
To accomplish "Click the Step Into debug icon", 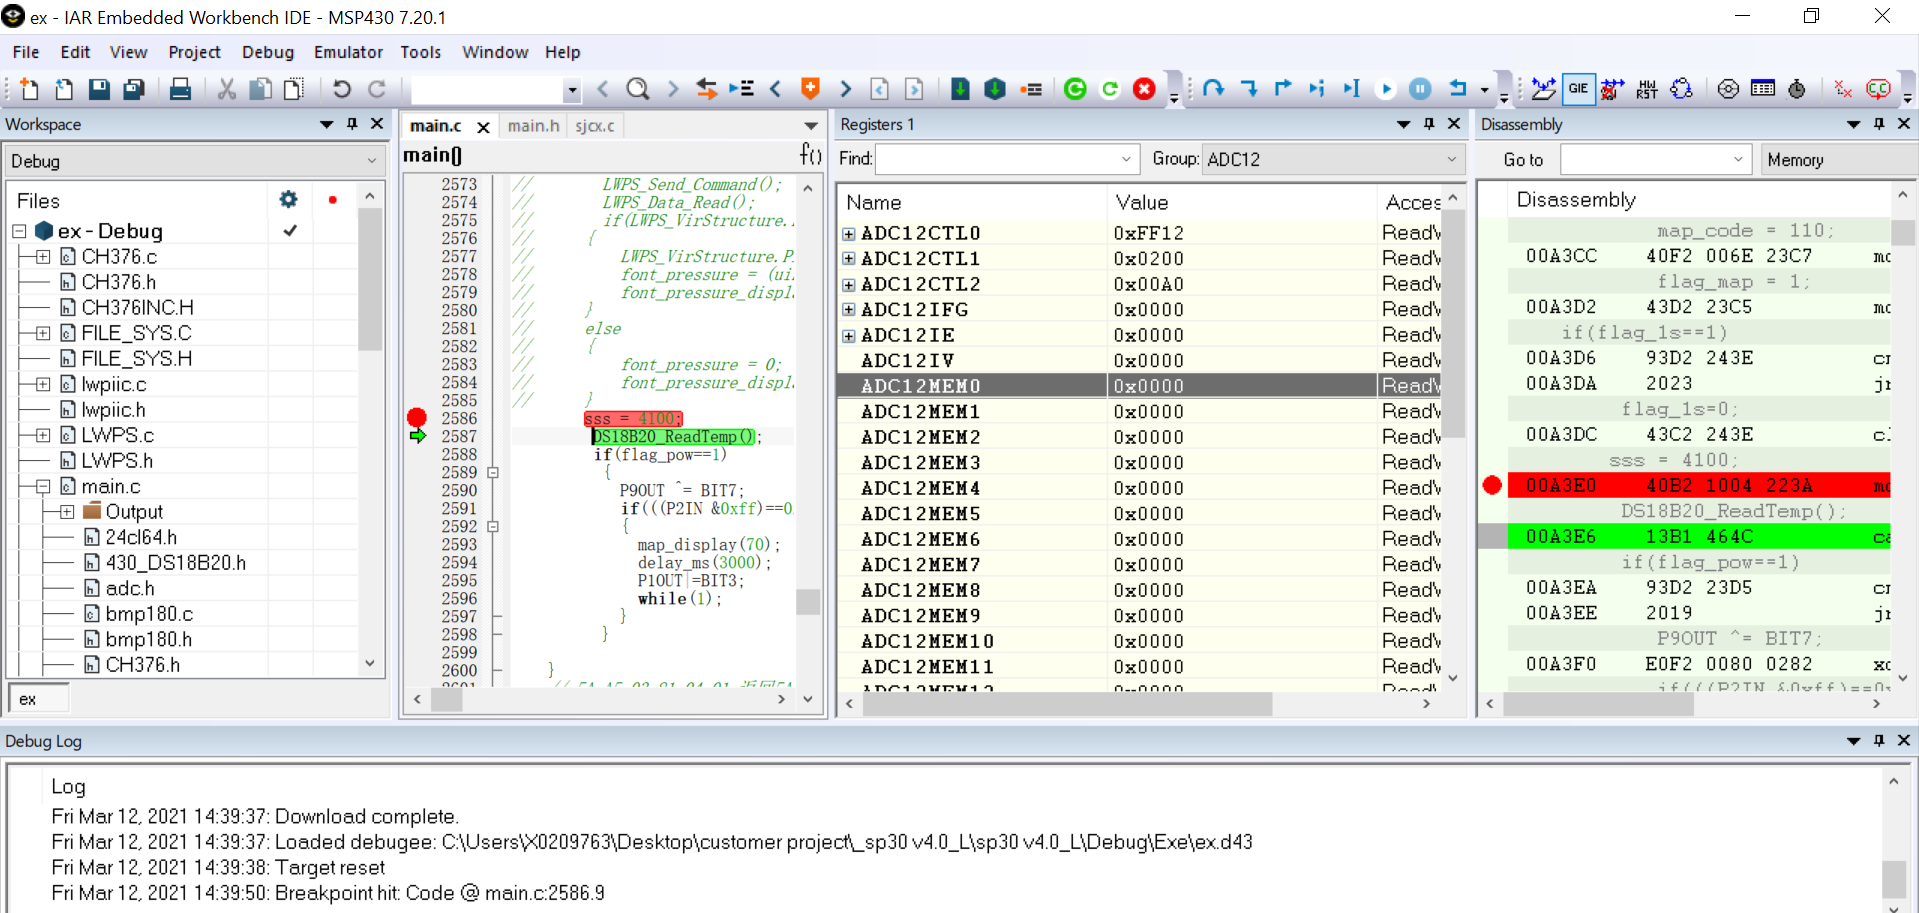I will [x=1248, y=89].
